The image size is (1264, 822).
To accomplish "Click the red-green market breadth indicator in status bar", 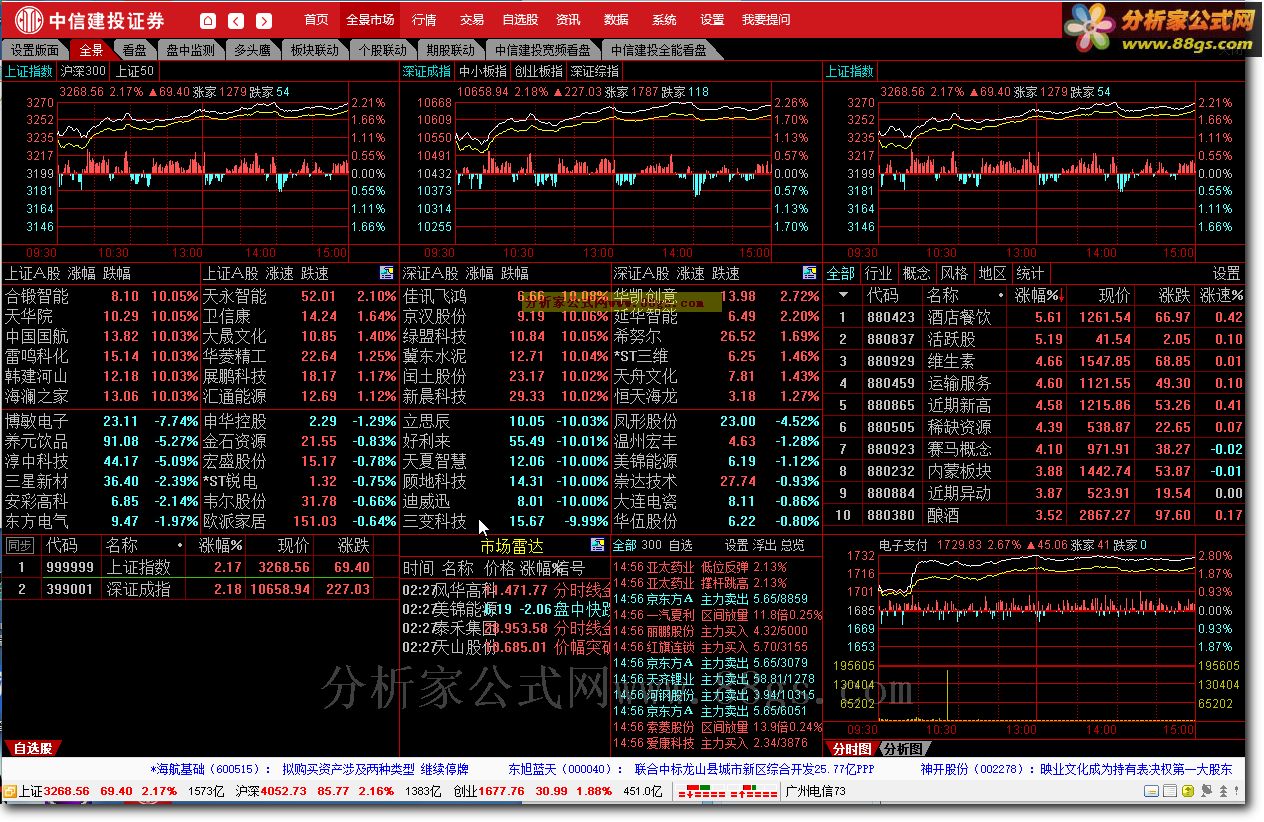I will (728, 791).
